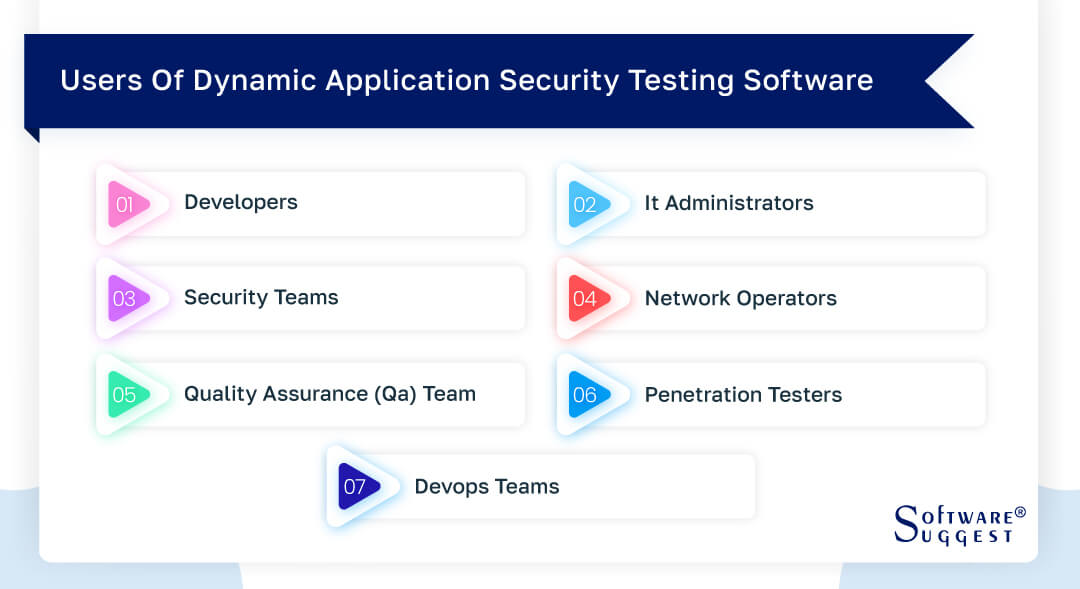Select the It Administrators label

729,203
